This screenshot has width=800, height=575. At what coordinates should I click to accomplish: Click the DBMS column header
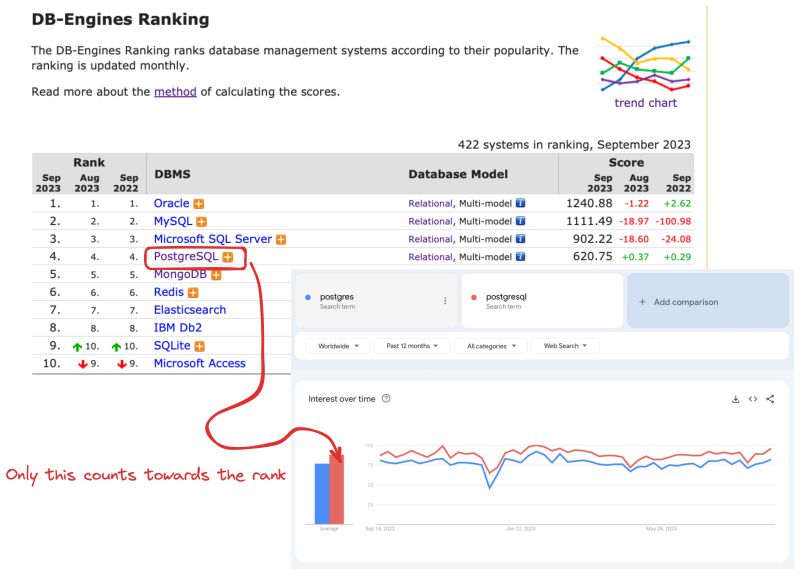tap(172, 174)
